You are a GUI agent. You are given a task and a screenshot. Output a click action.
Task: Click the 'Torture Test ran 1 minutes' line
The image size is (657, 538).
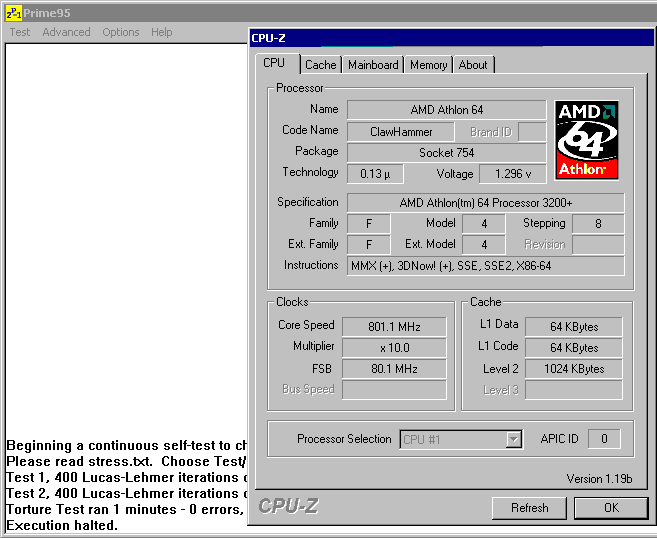(x=125, y=510)
